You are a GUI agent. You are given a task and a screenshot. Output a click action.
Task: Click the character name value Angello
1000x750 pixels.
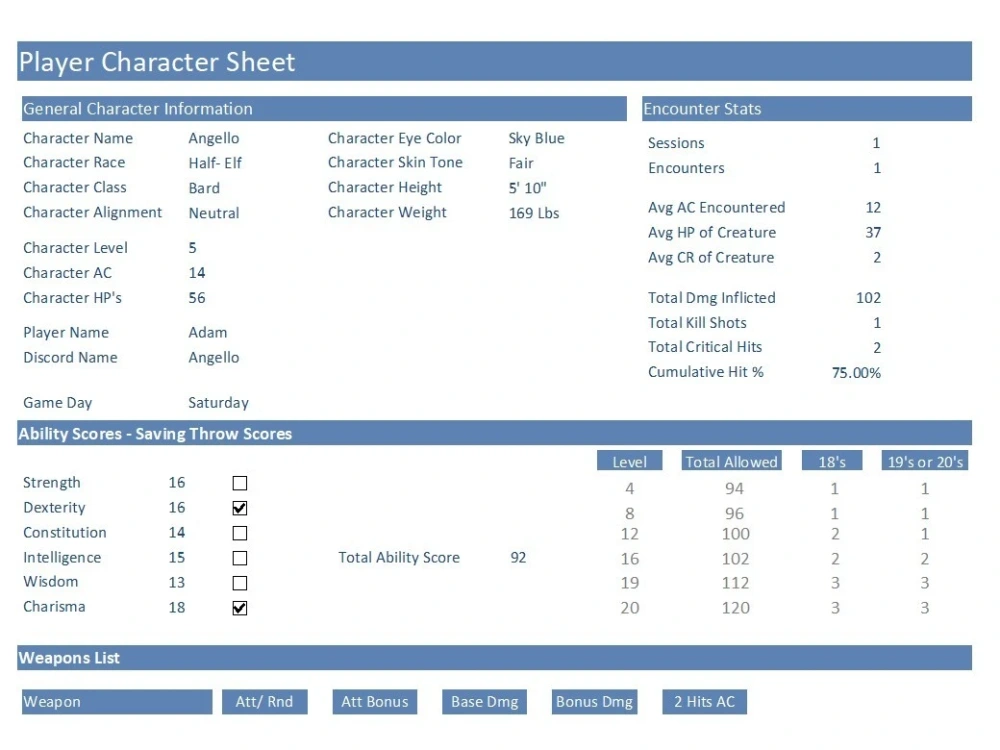click(214, 138)
